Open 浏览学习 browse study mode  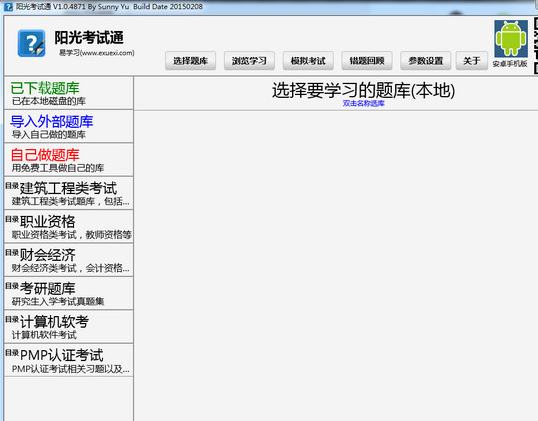(x=249, y=61)
